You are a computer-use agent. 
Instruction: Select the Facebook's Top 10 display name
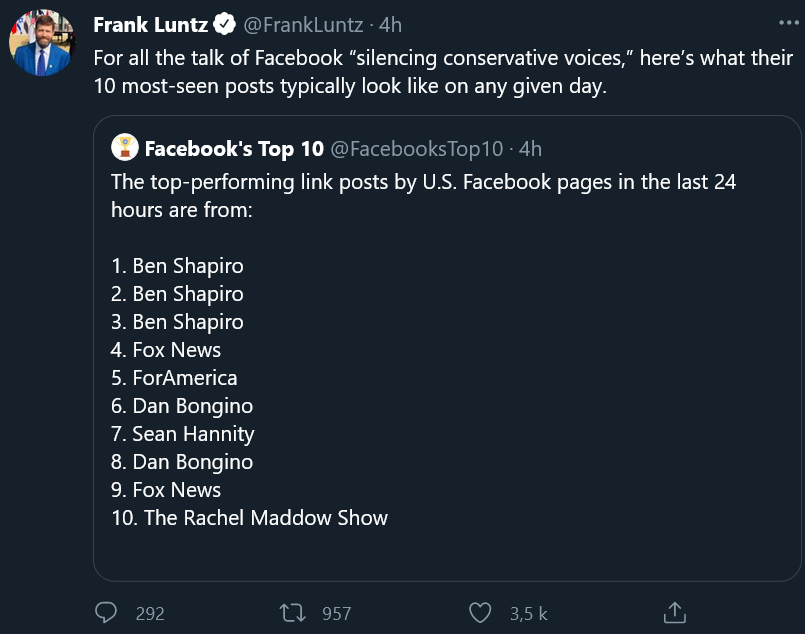(x=235, y=148)
